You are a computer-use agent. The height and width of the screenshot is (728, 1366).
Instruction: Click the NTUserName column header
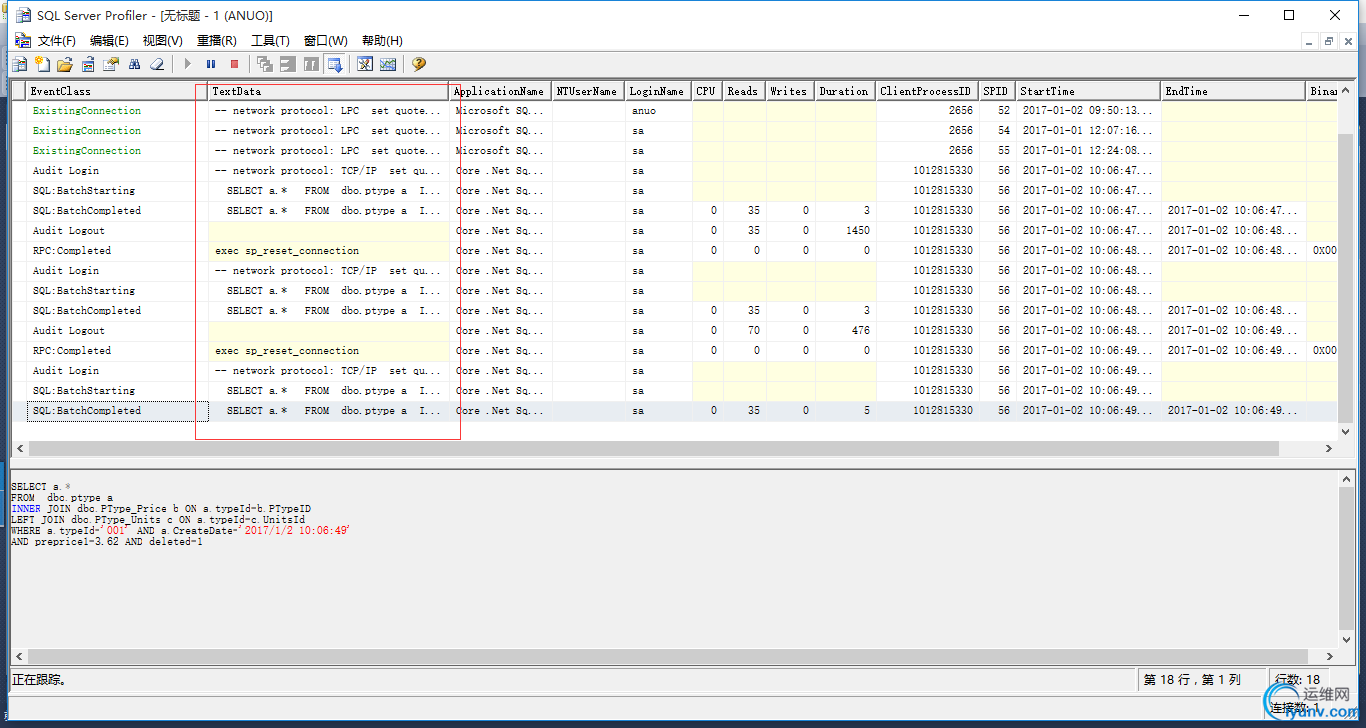point(589,91)
